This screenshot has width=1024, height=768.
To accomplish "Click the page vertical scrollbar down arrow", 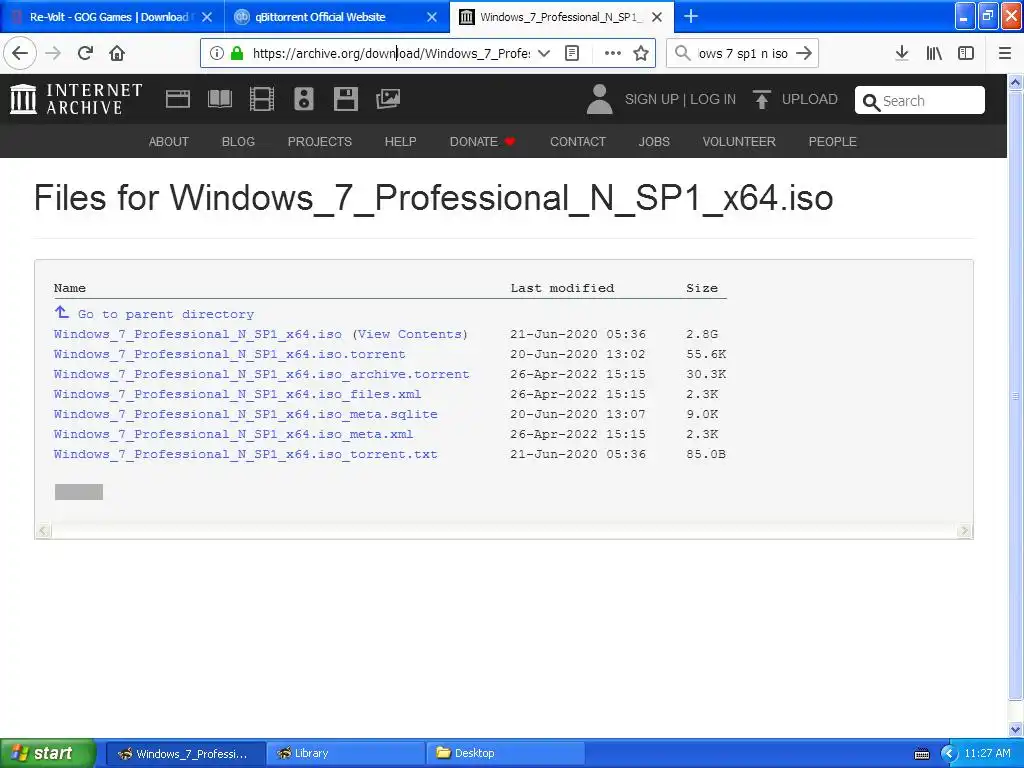I will (1016, 729).
